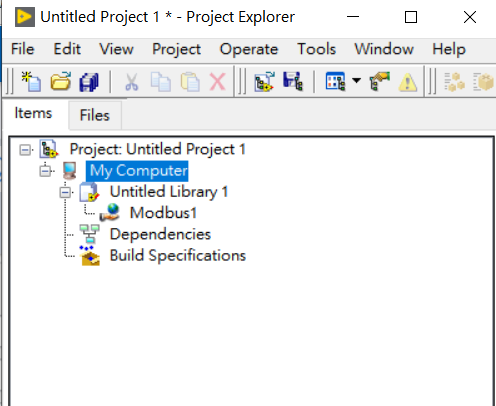
Task: Click the Add Targets and Devices icon
Action: (264, 81)
